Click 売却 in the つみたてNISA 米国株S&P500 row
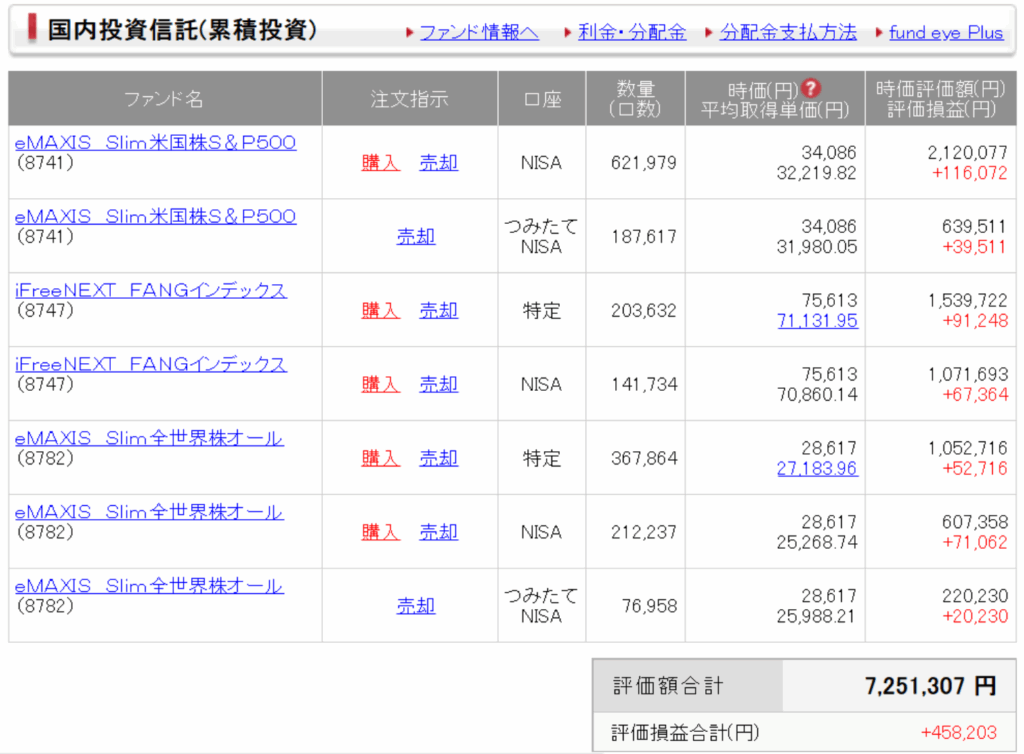This screenshot has height=754, width=1024. point(415,236)
